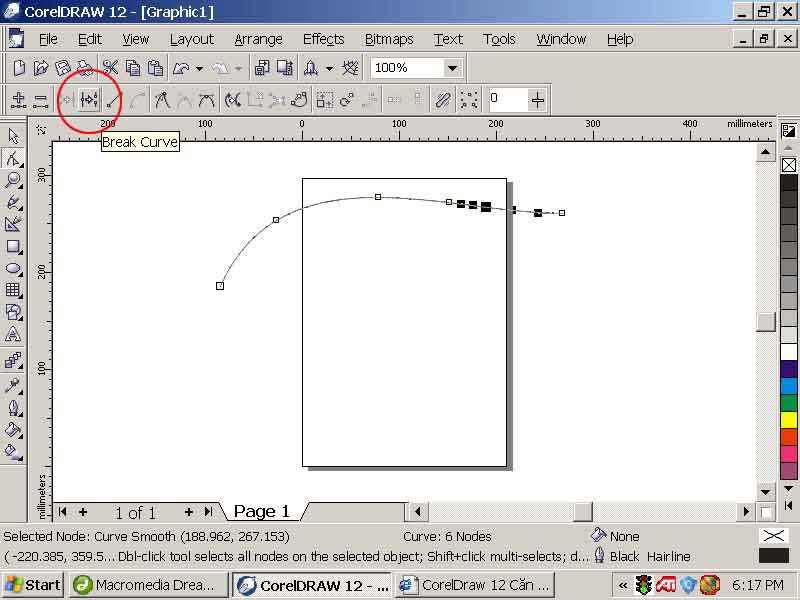Select the Eyedropper tool
This screenshot has width=800, height=600.
(13, 385)
